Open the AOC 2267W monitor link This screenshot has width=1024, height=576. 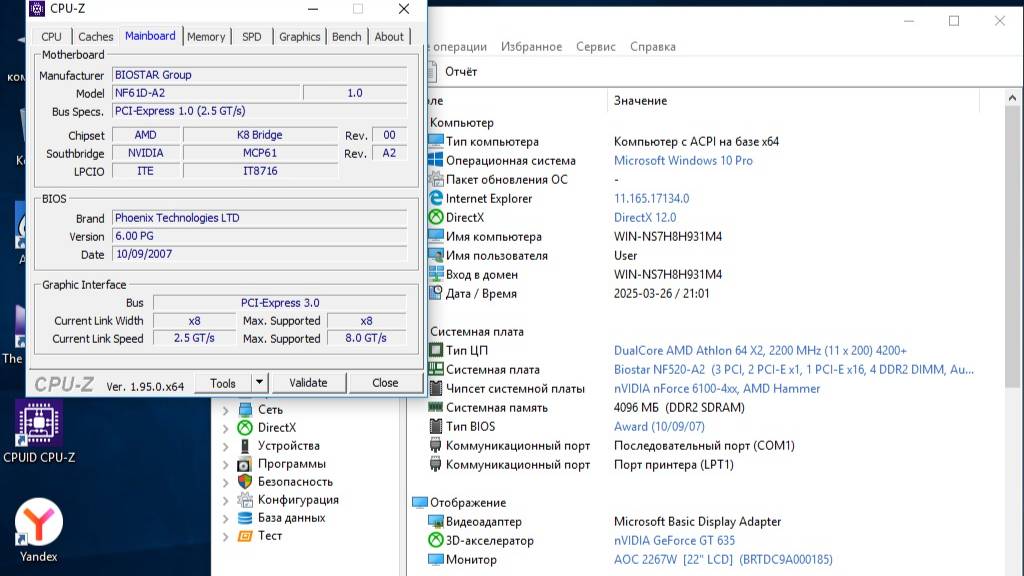pos(723,560)
